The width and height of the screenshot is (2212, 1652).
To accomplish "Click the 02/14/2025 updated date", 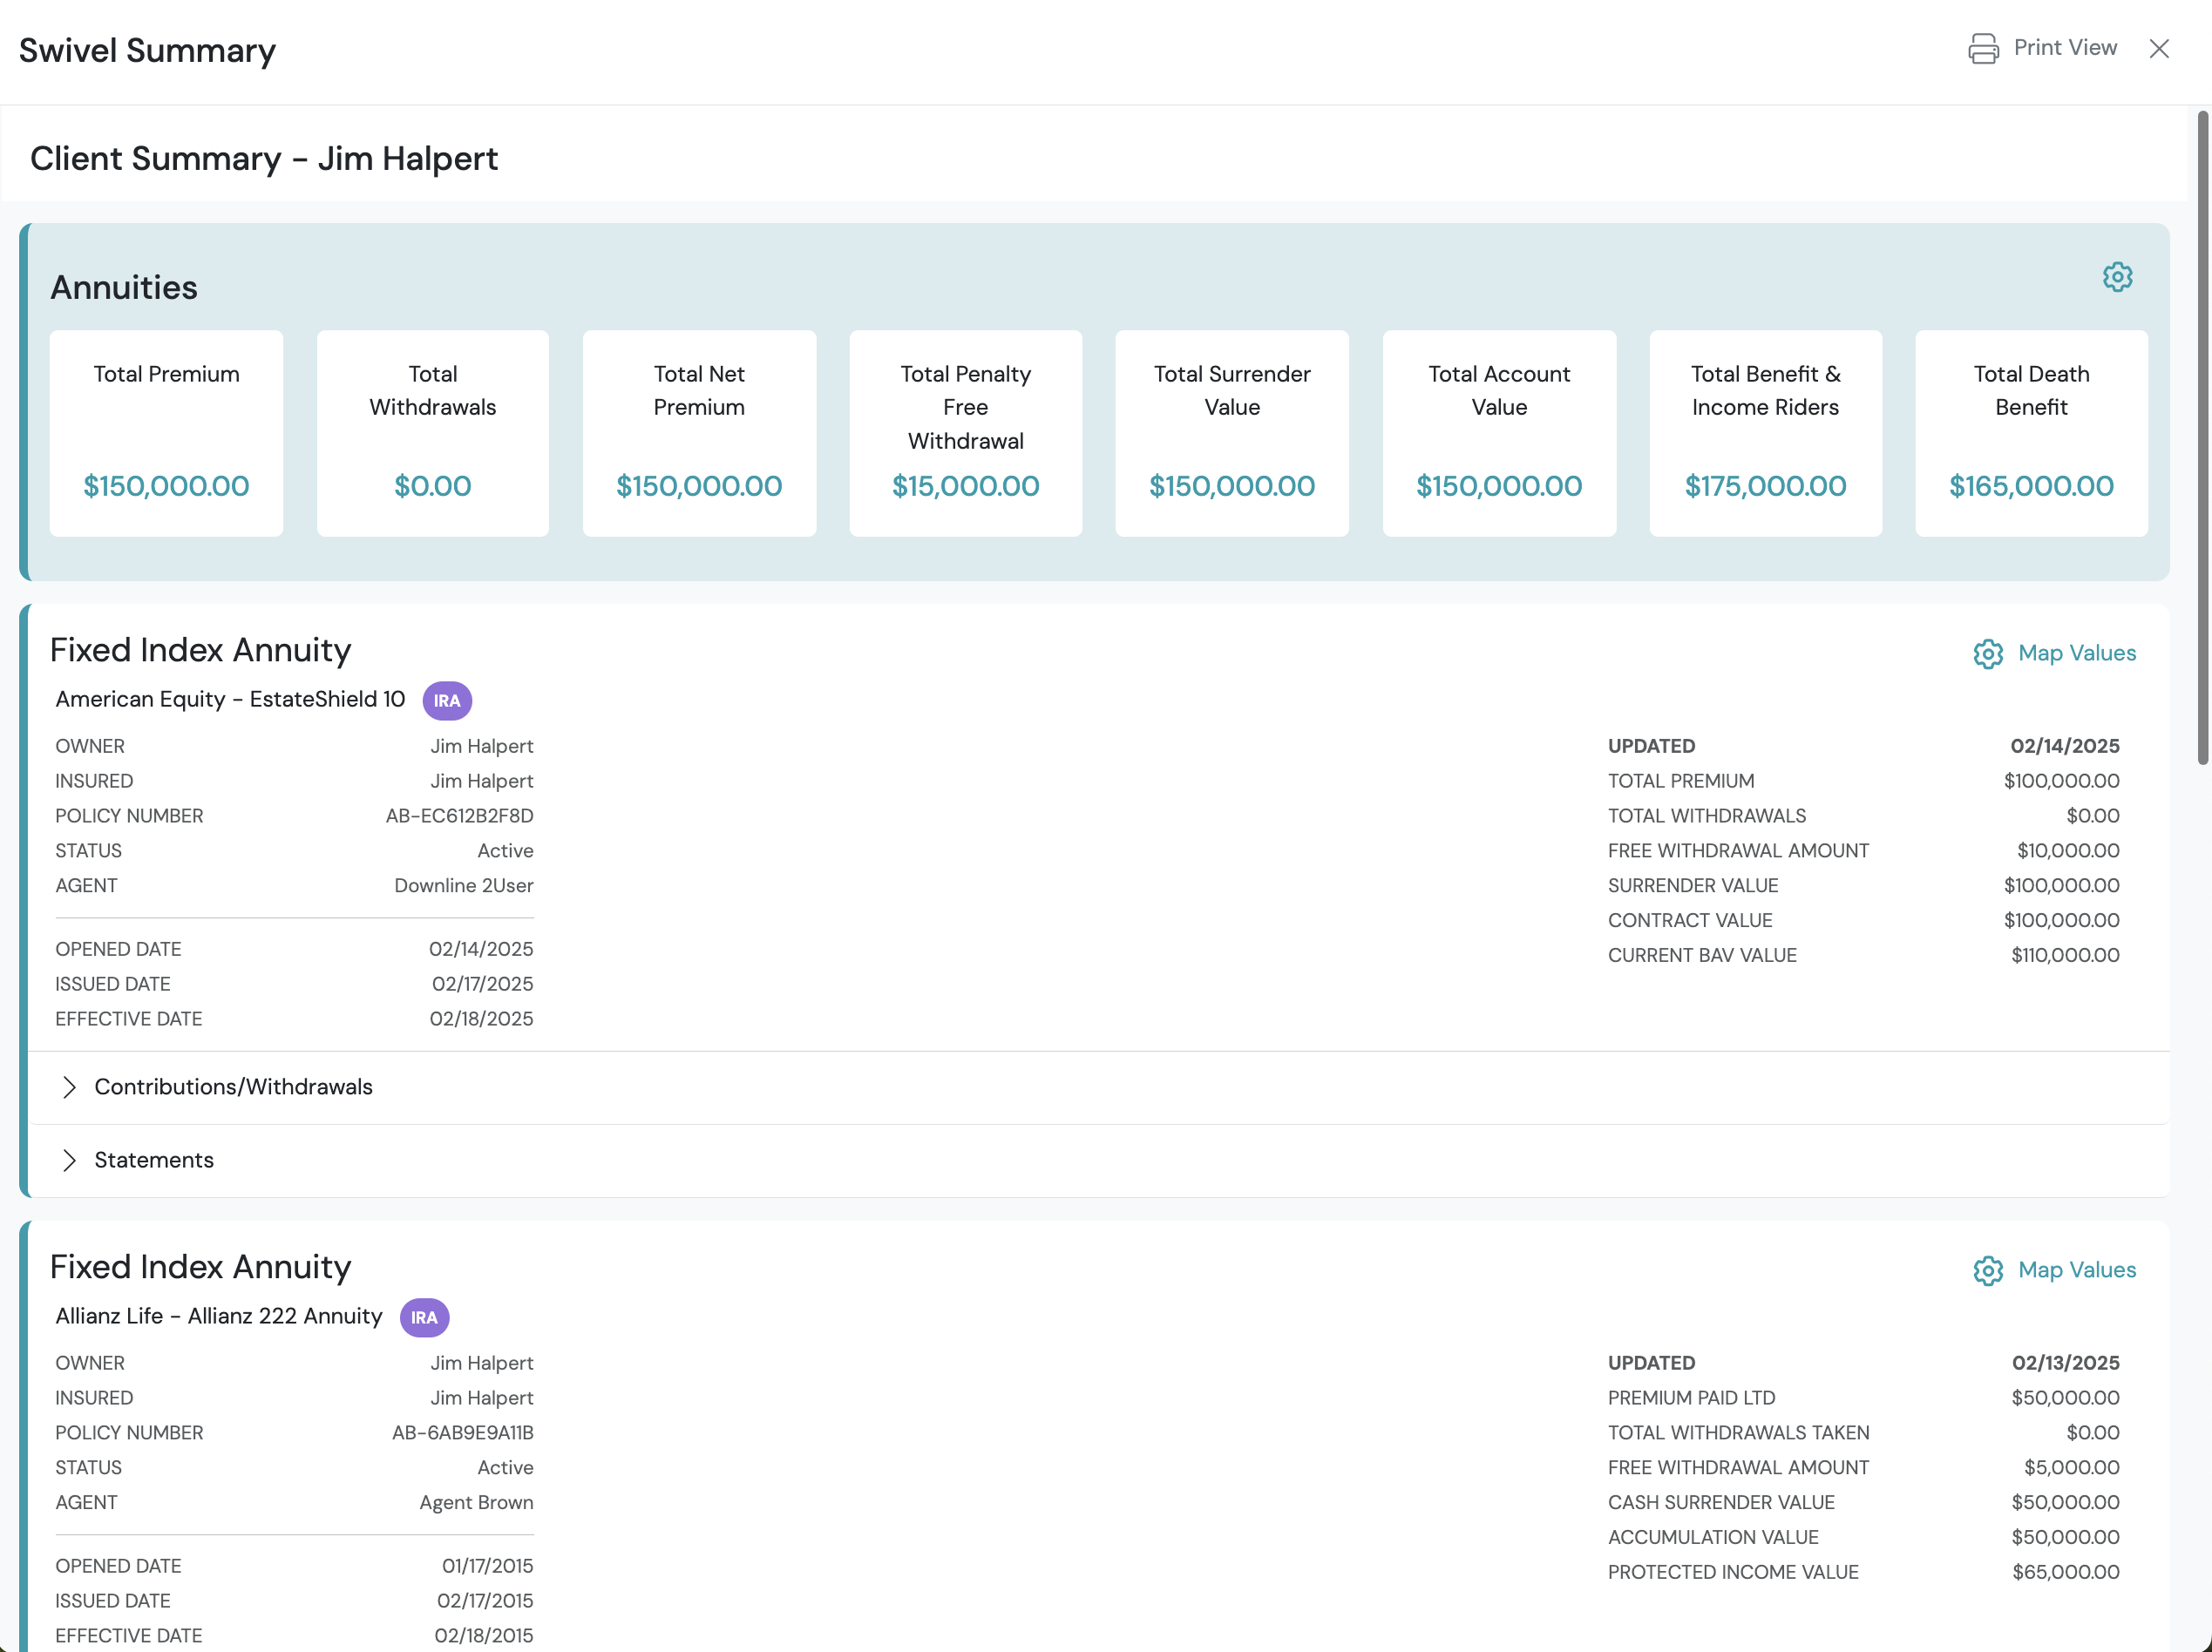I will 2065,746.
